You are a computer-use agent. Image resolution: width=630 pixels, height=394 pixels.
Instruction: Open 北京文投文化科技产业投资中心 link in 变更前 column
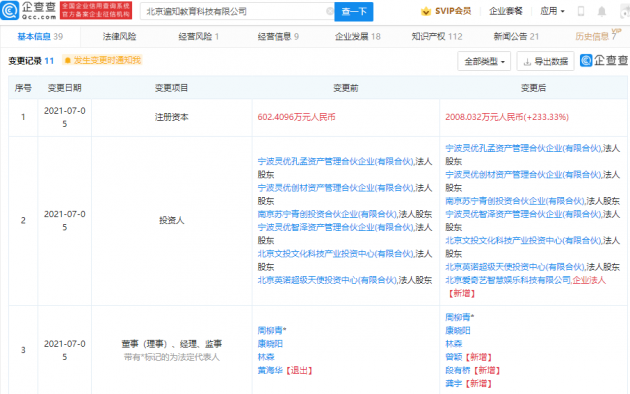(335, 254)
